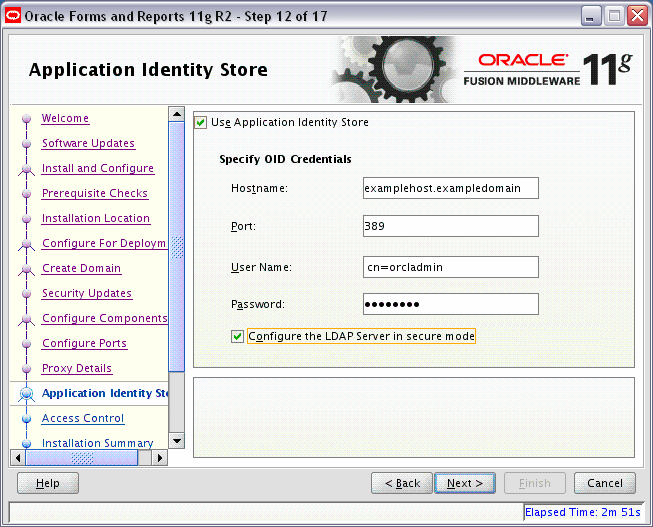Screen dimensions: 653x527
Task: Focus the User Name field
Action: coord(451,267)
